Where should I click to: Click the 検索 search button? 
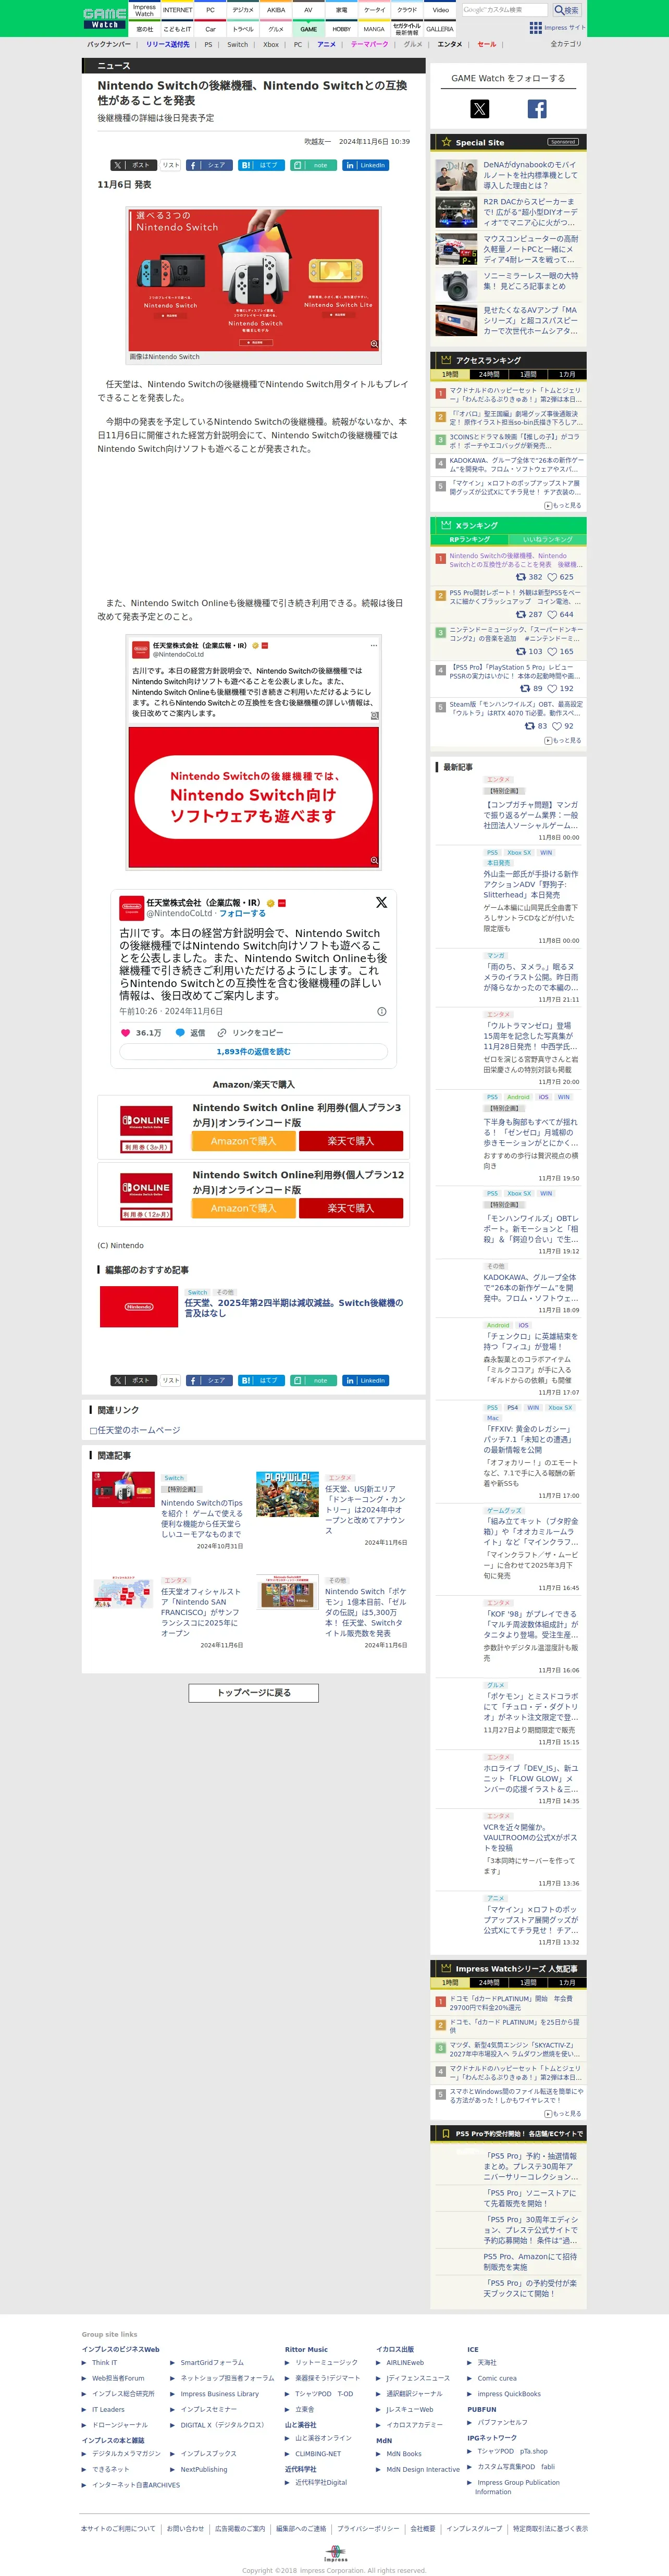(567, 10)
